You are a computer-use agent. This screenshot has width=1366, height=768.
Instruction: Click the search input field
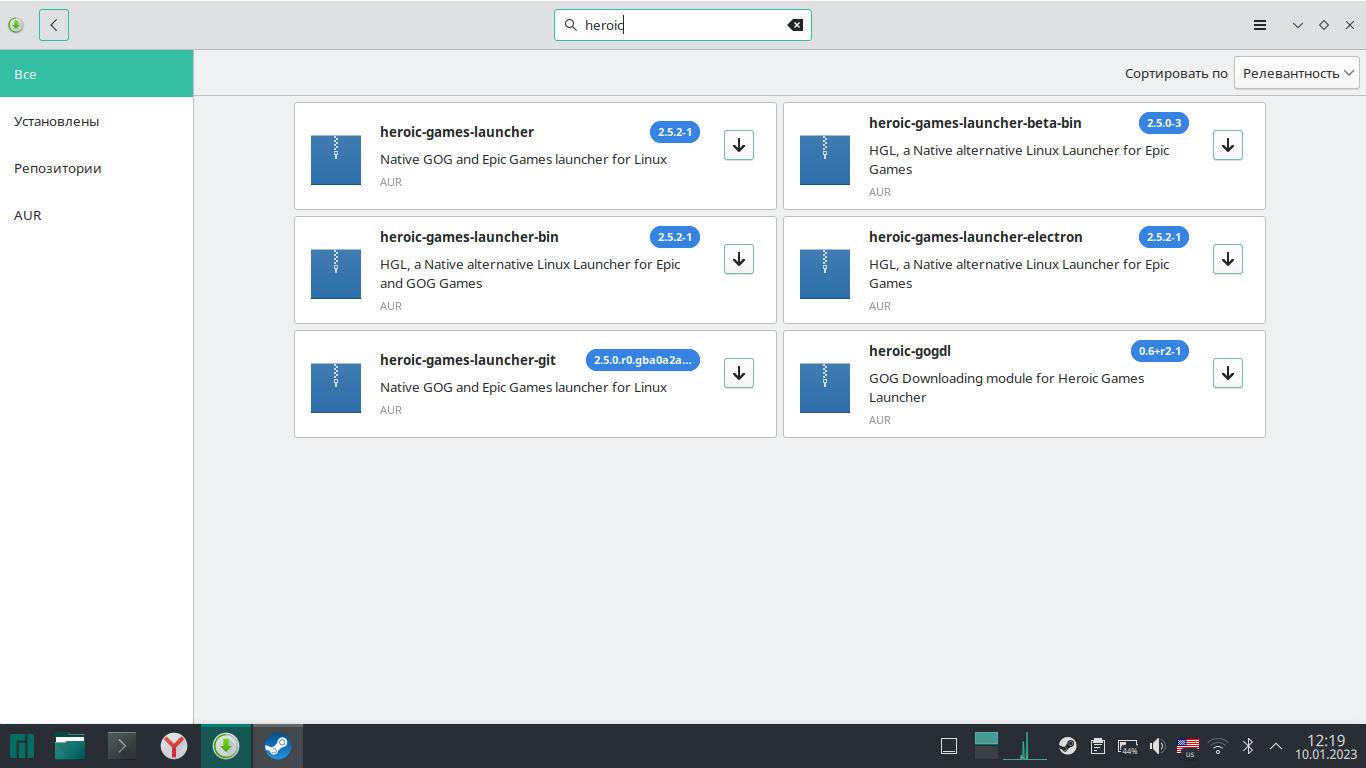tap(683, 25)
